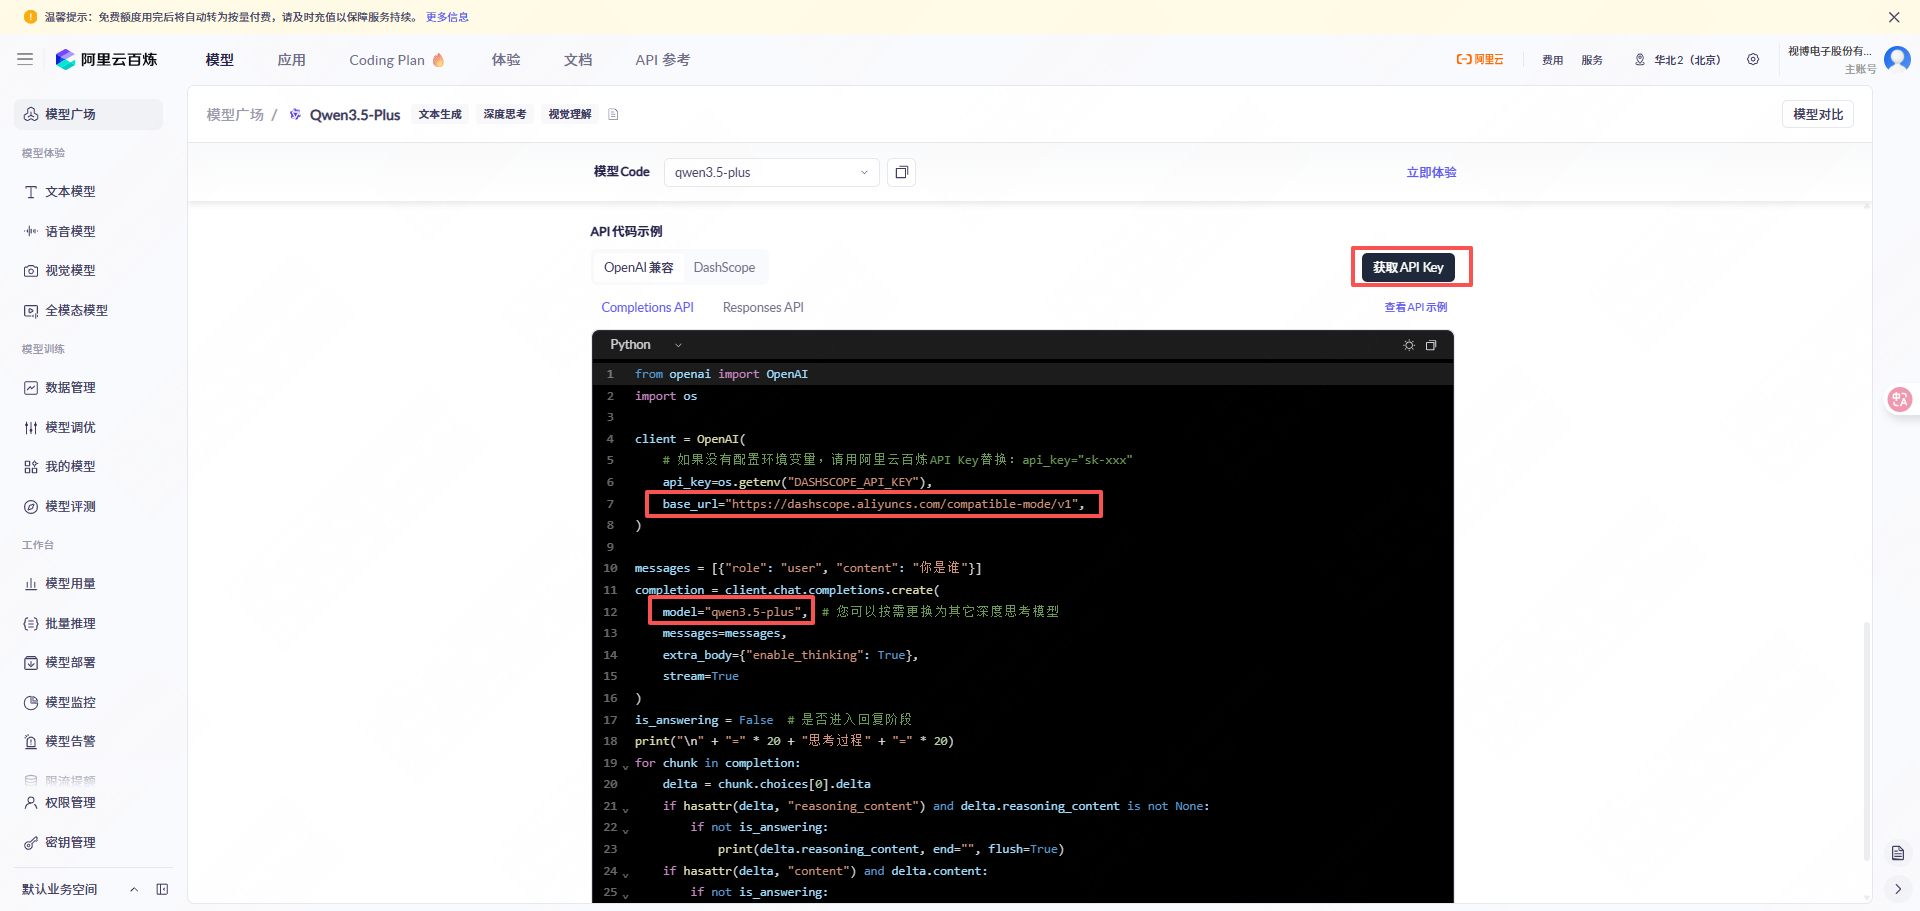Fold code at line 22 arrow
Screen dimensions: 1920x911
[x=626, y=830]
